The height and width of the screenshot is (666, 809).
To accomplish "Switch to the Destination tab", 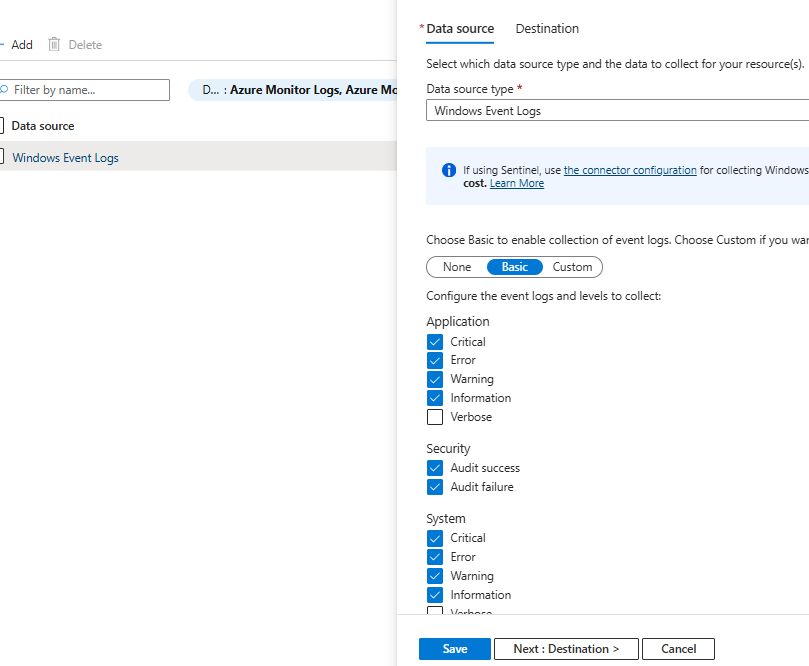I will [x=547, y=29].
